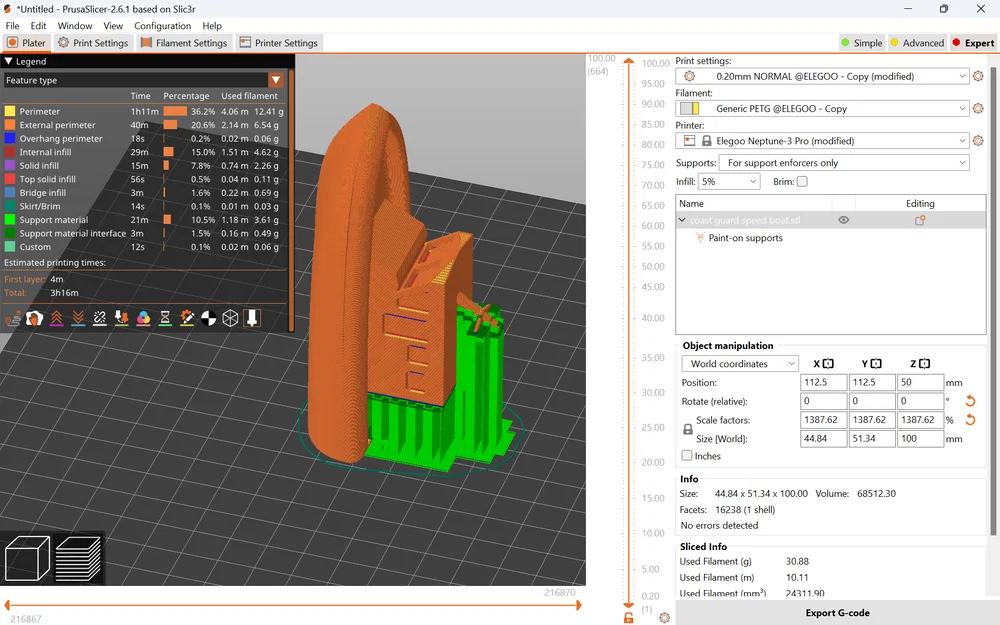Open the View menu
The width and height of the screenshot is (1000, 625).
(x=113, y=26)
